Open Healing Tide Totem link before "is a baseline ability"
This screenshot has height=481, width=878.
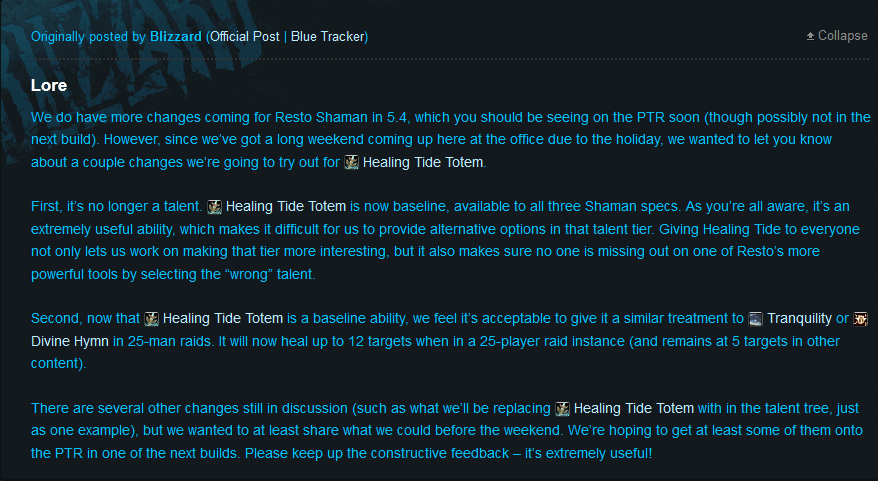pyautogui.click(x=223, y=319)
